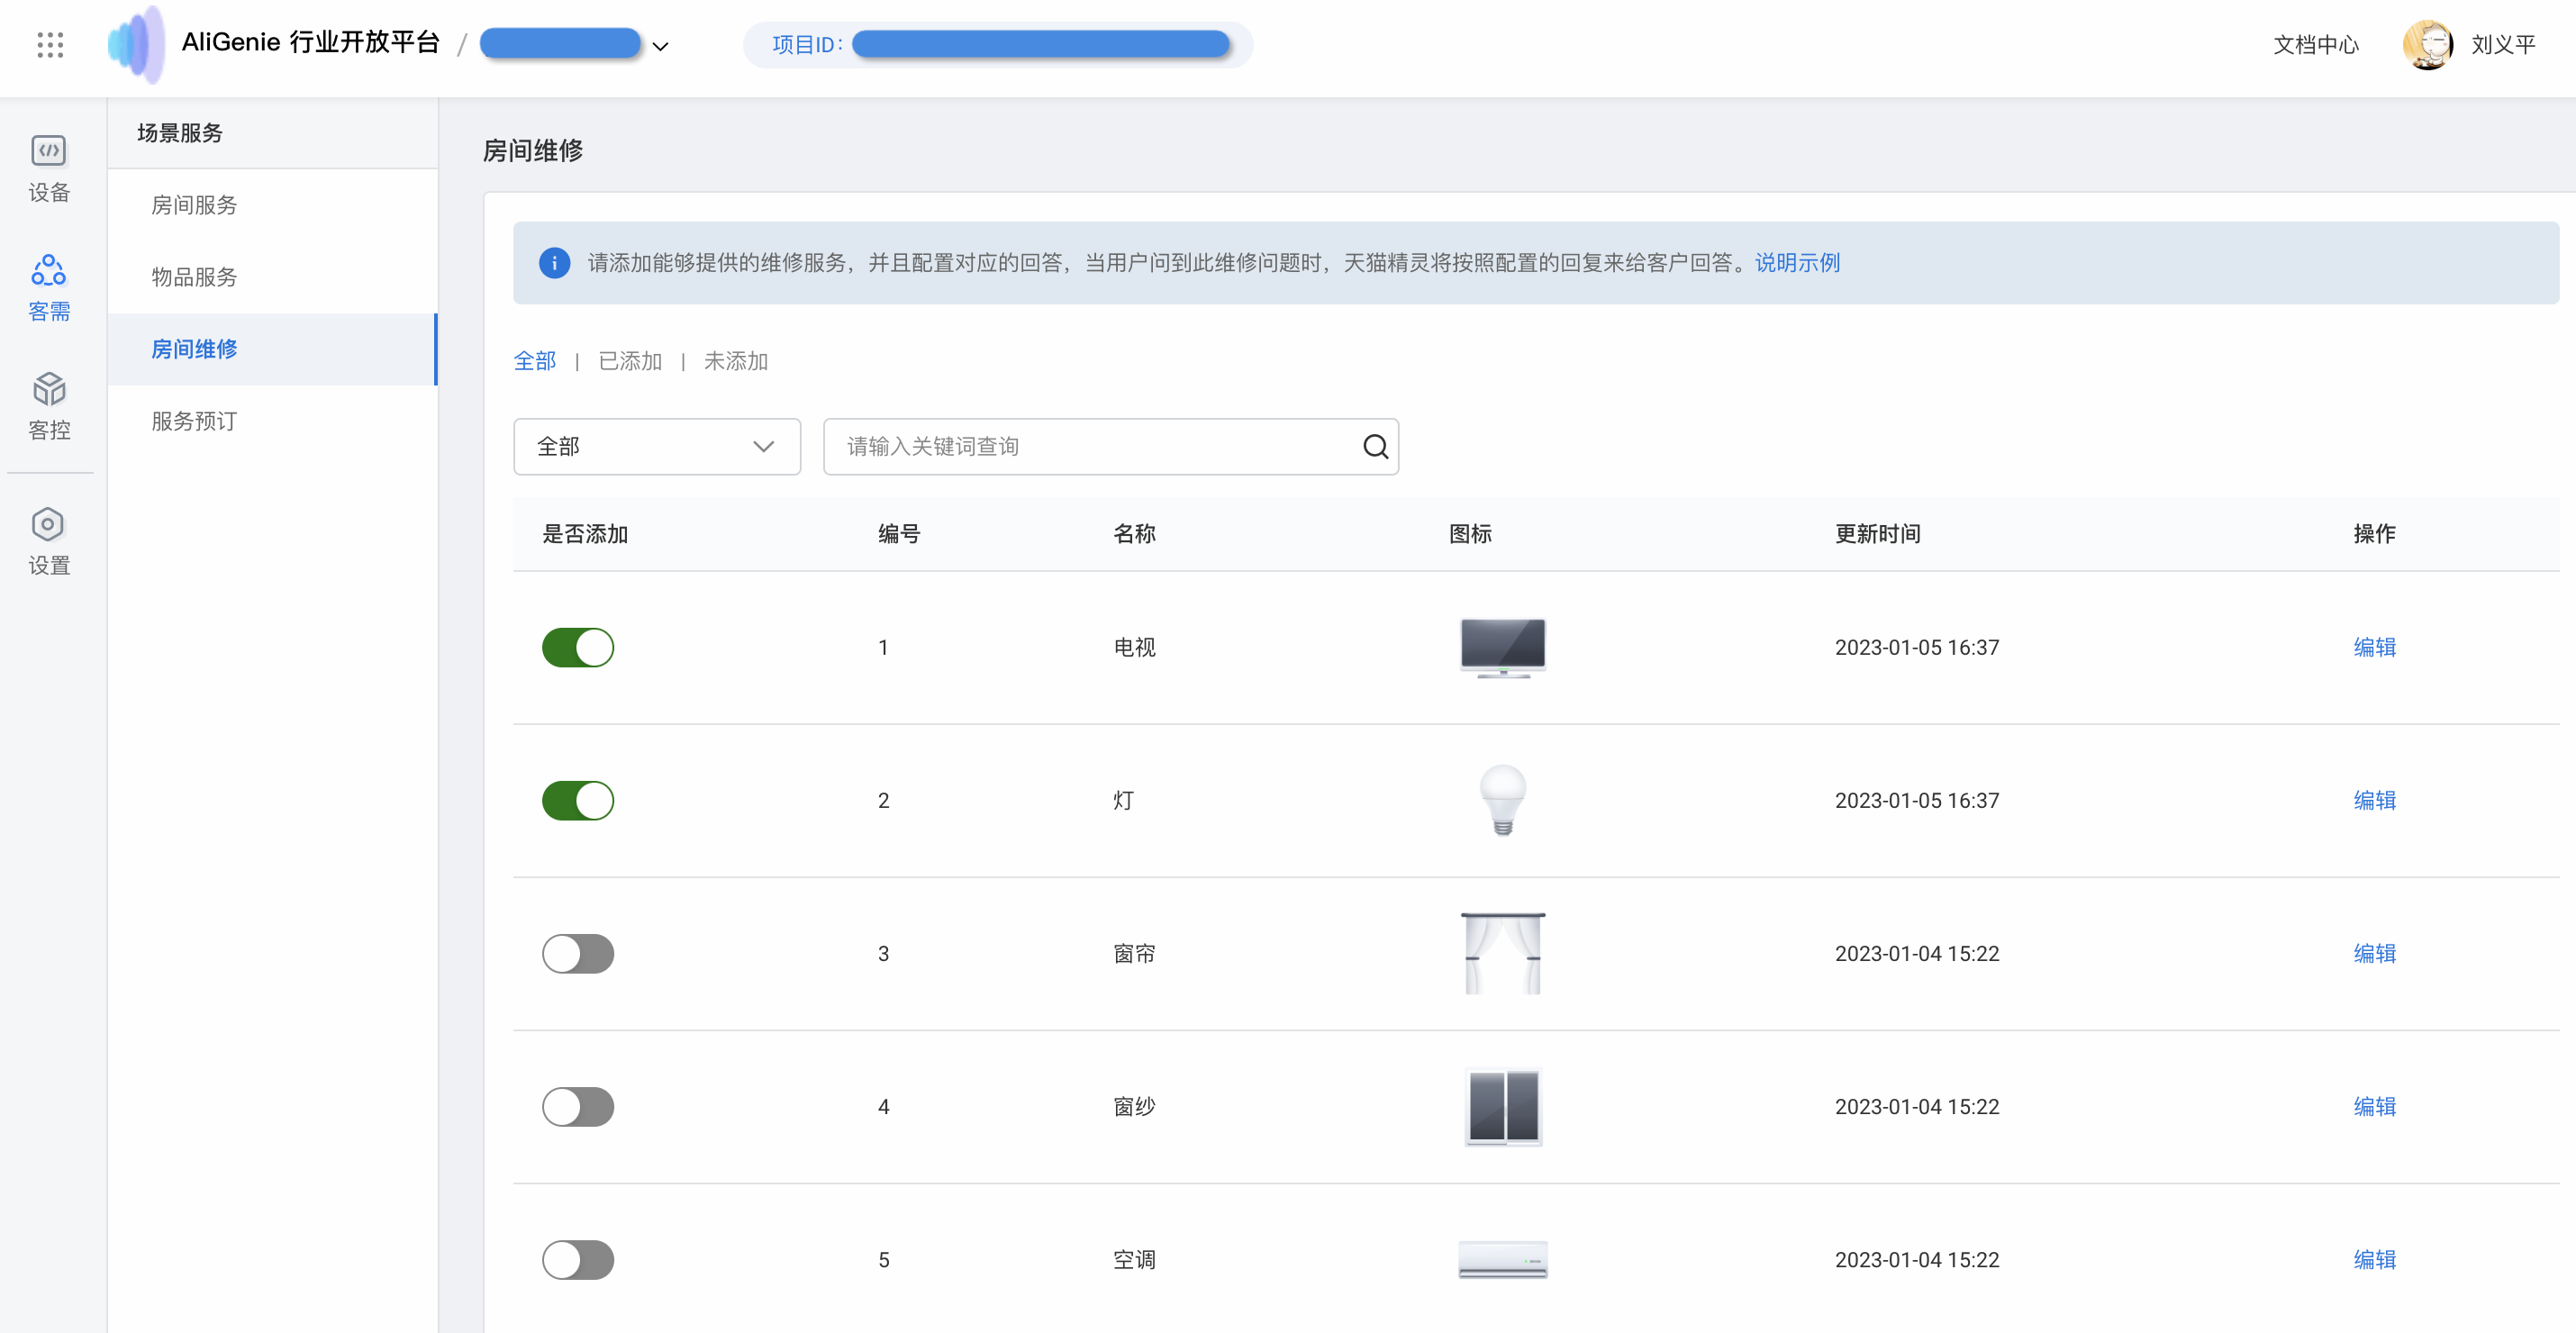This screenshot has height=1333, width=2576.
Task: Open the 全部 category dropdown
Action: [x=657, y=447]
